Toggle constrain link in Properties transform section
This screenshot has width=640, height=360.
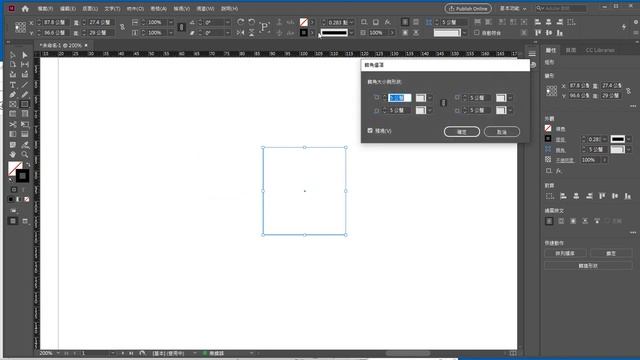(x=629, y=91)
